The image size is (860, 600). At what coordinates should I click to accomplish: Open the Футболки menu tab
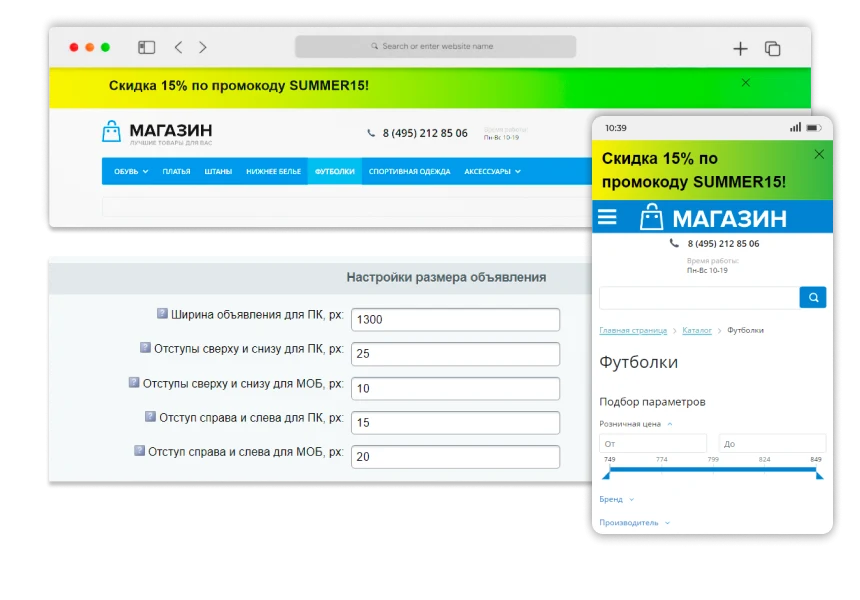[x=335, y=171]
